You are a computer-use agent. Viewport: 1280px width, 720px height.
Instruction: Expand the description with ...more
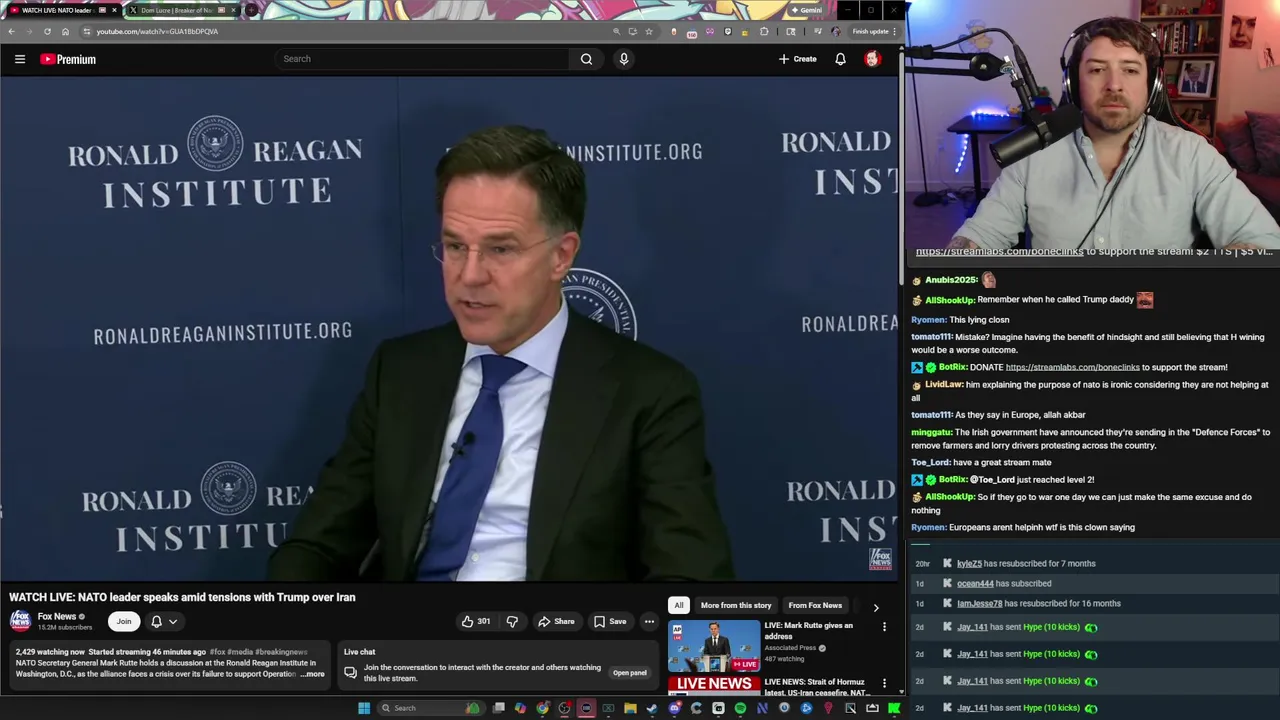coord(313,674)
